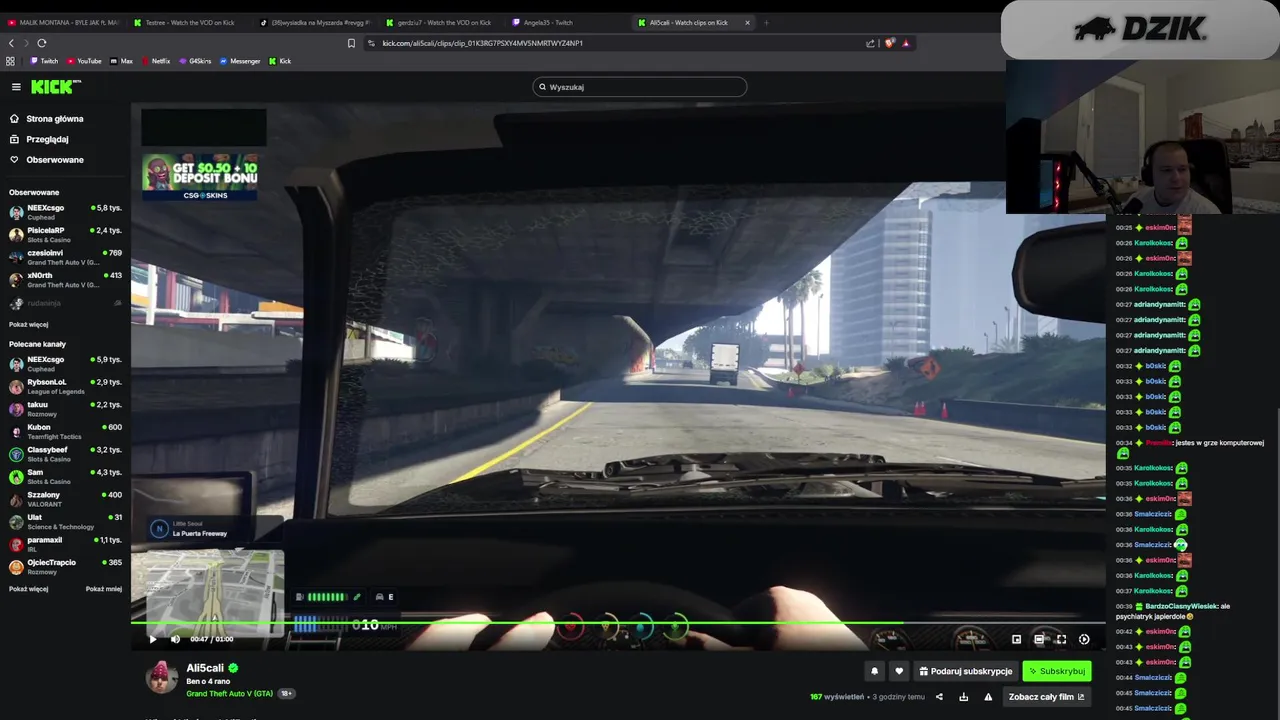Screen dimensions: 1280x720
Task: Open OjciecTrapcio channel
Action: pos(65,567)
